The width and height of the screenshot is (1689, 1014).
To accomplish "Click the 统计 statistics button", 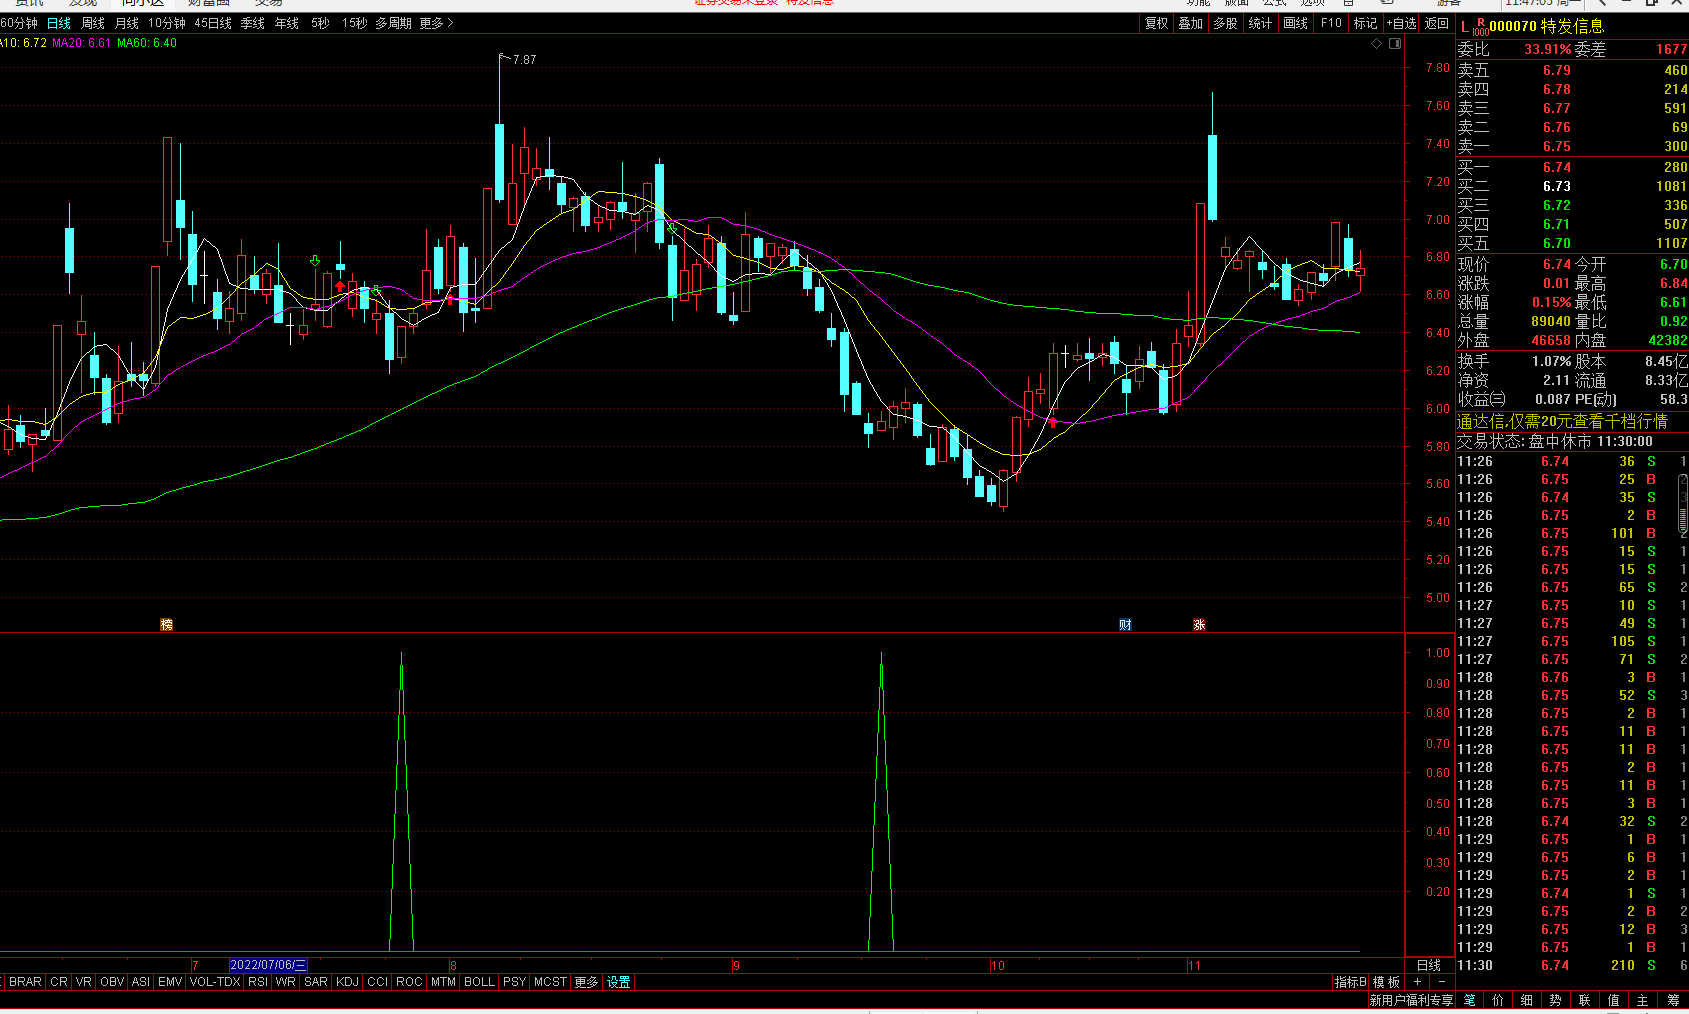I will pyautogui.click(x=1261, y=23).
